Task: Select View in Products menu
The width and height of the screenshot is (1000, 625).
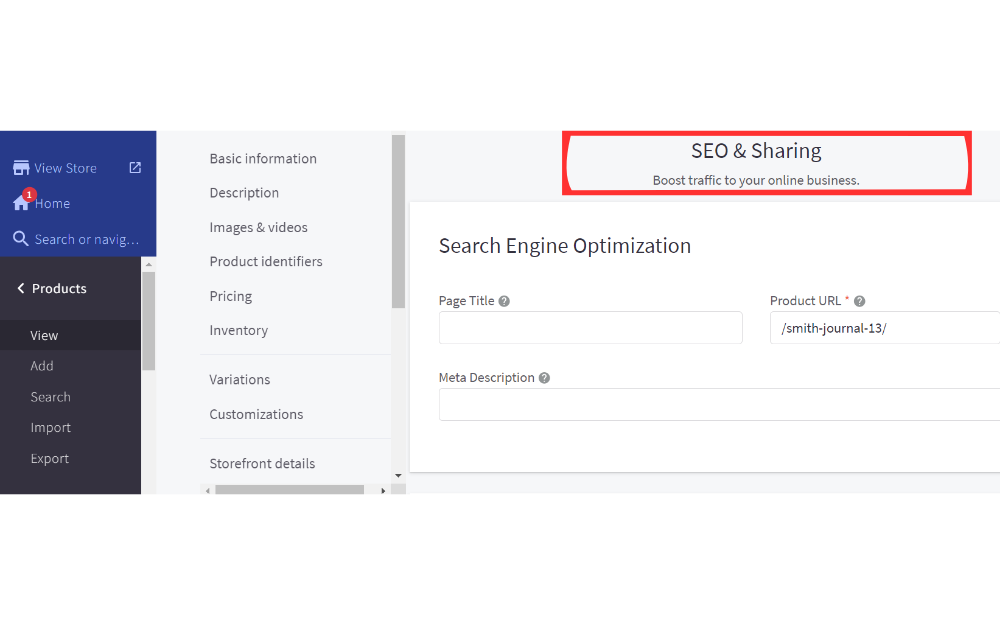Action: [x=44, y=335]
